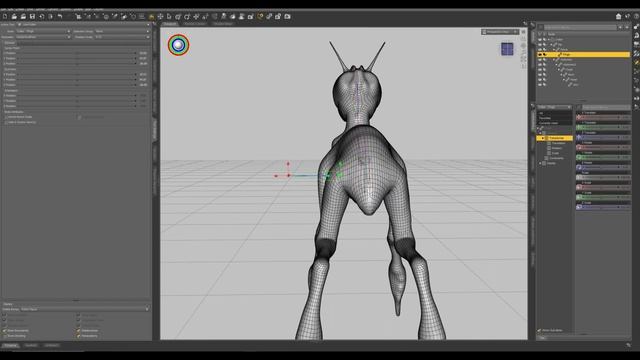
Task: Toggle first checkbox under Node Attributes
Action: [x=6, y=117]
